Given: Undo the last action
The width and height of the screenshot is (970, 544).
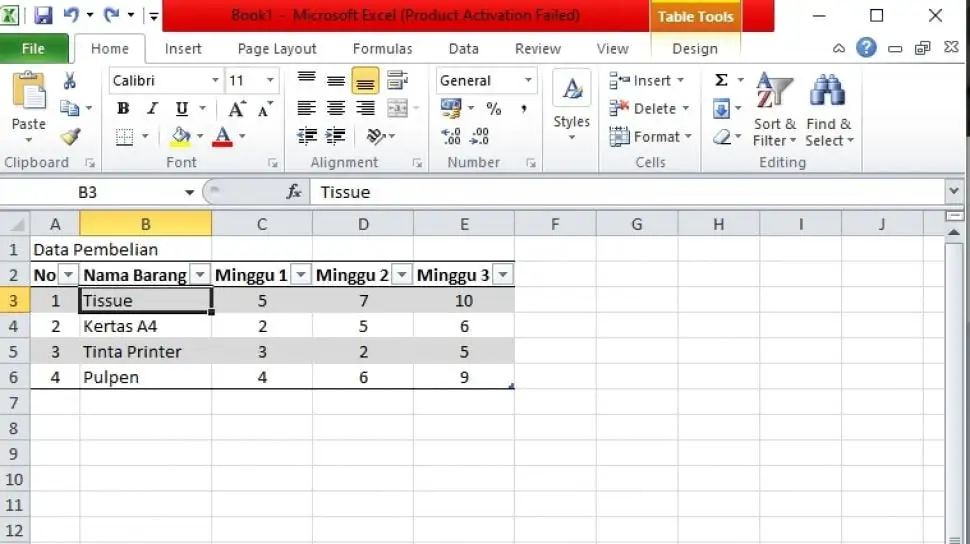Looking at the screenshot, I should pos(72,15).
